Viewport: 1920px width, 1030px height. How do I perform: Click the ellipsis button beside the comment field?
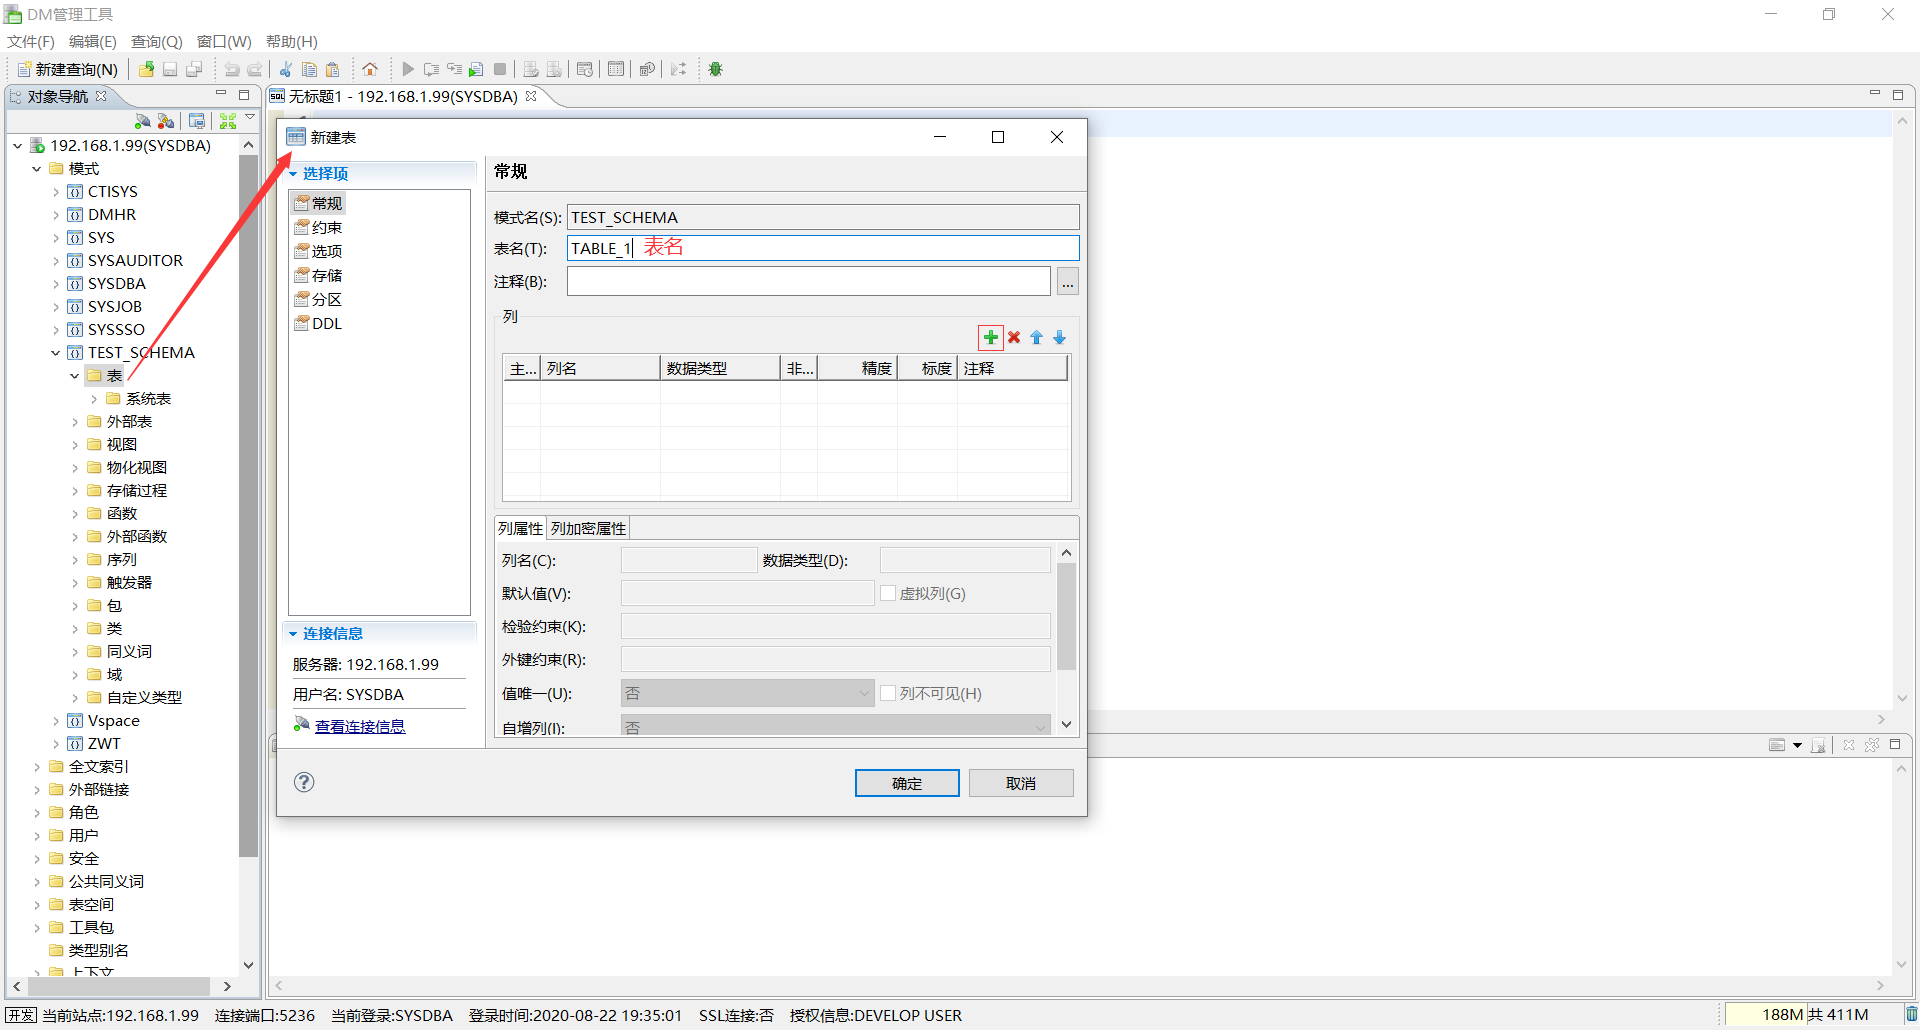coord(1068,282)
